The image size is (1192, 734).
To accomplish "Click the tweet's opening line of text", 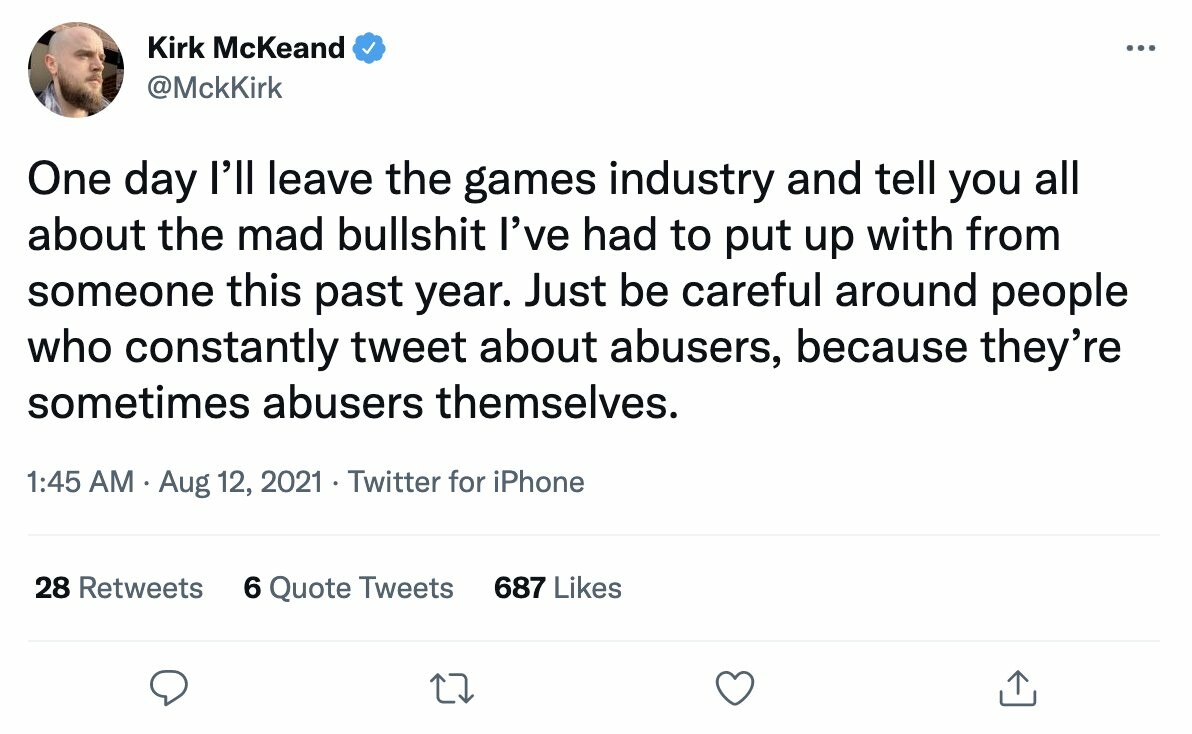I will point(553,181).
